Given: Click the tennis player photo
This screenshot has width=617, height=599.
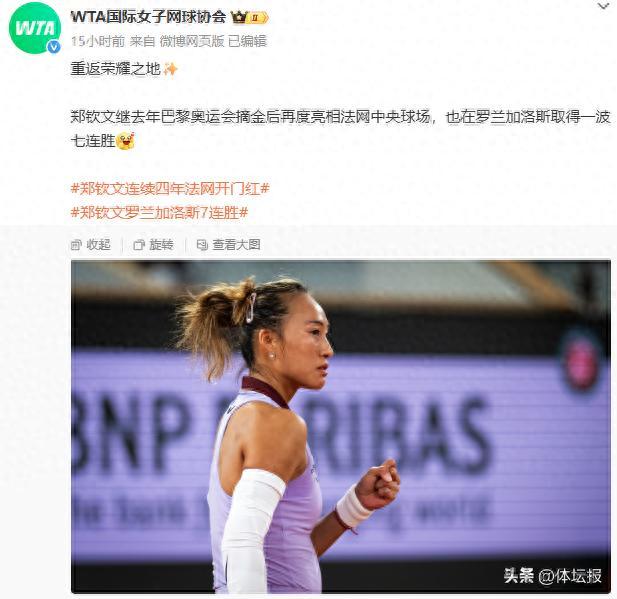Looking at the screenshot, I should [341, 427].
